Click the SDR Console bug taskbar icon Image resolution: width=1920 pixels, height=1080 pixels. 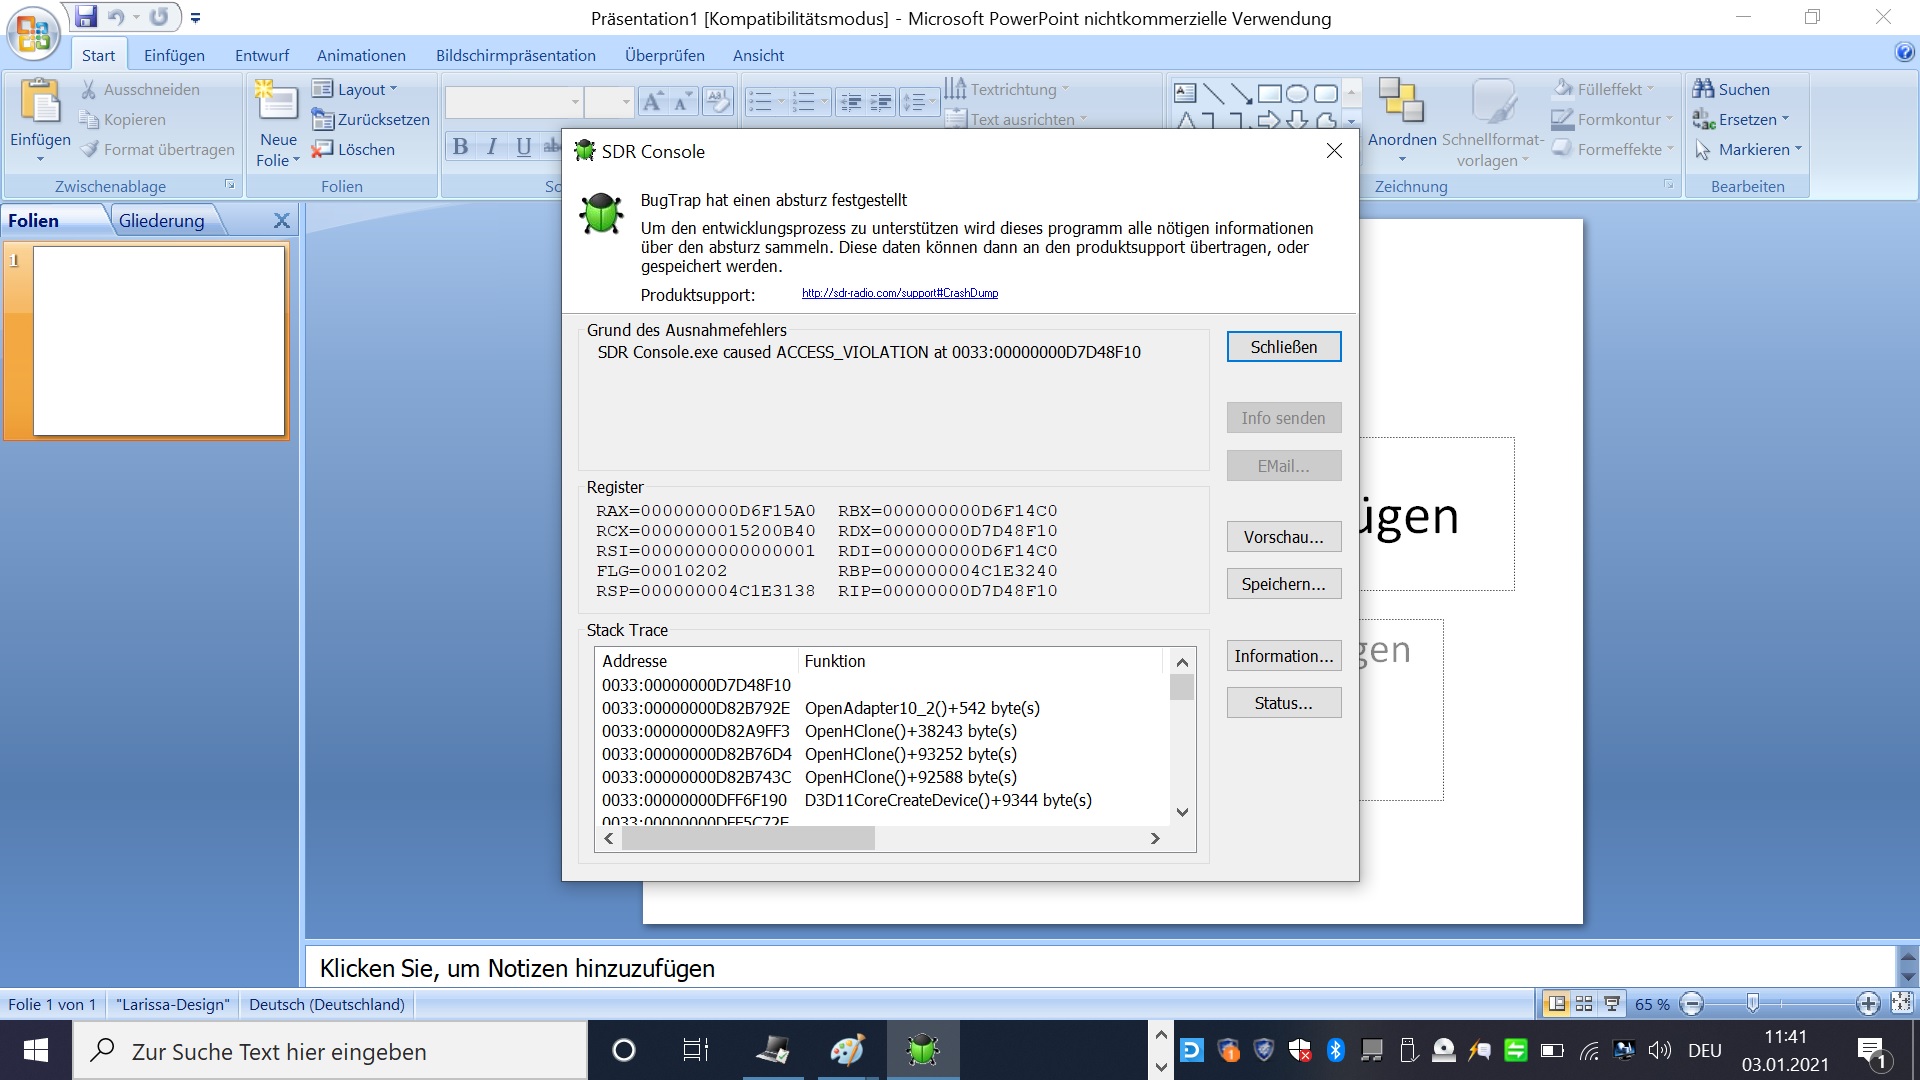click(922, 1050)
